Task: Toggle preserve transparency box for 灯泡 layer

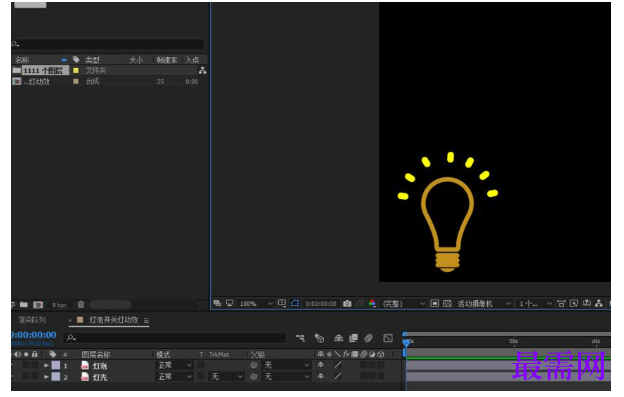Action: point(201,365)
